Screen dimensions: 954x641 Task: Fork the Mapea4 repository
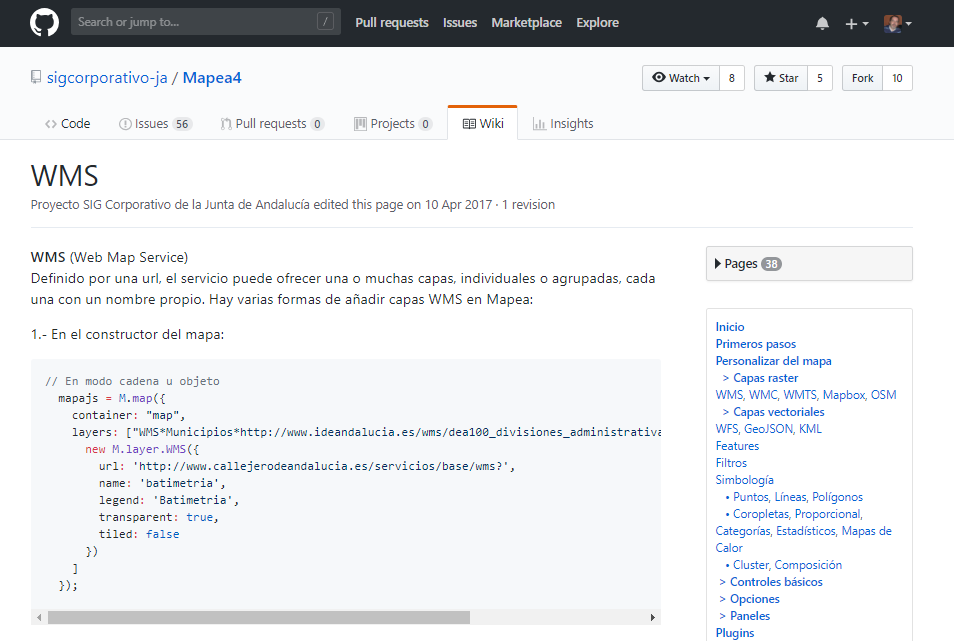862,77
